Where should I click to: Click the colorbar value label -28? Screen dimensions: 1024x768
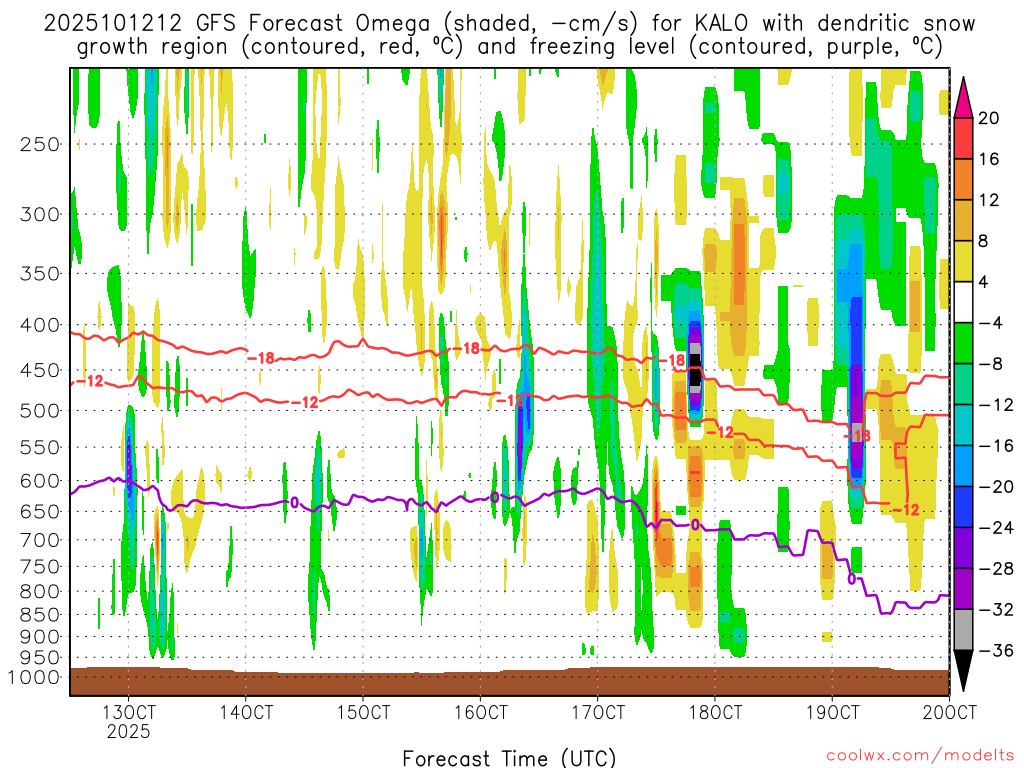[x=996, y=569]
